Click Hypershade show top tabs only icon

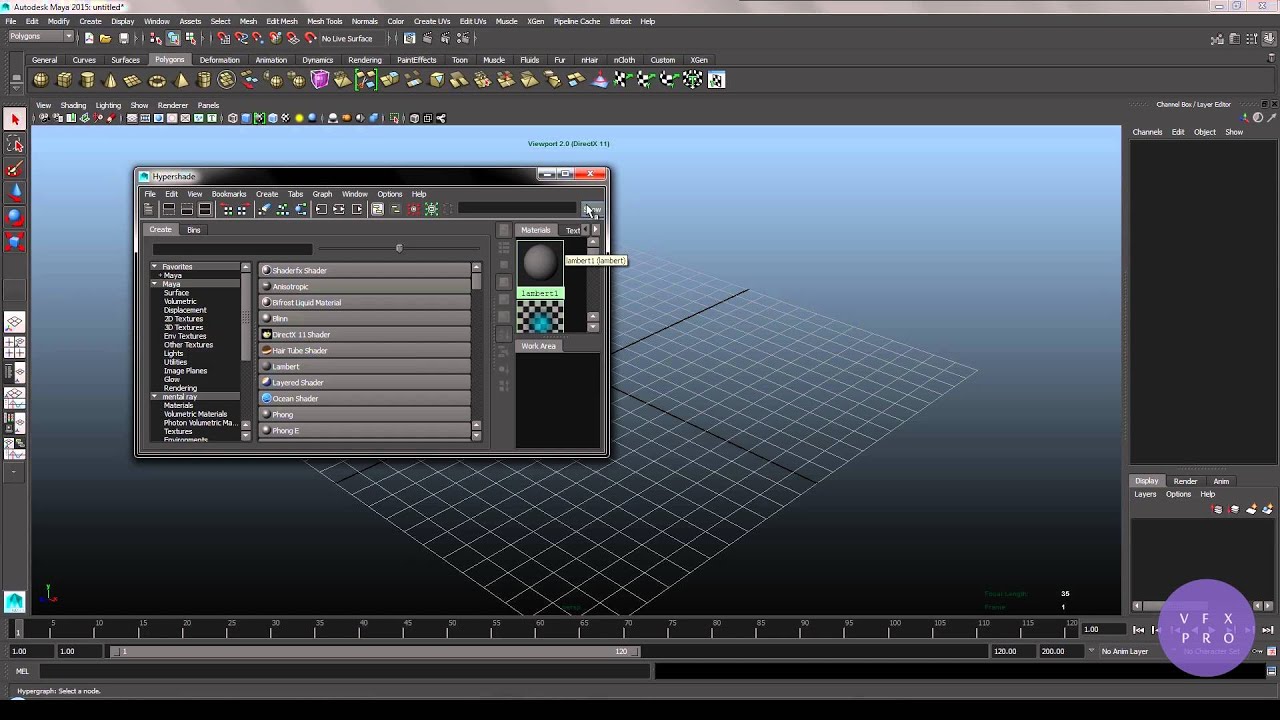click(168, 209)
